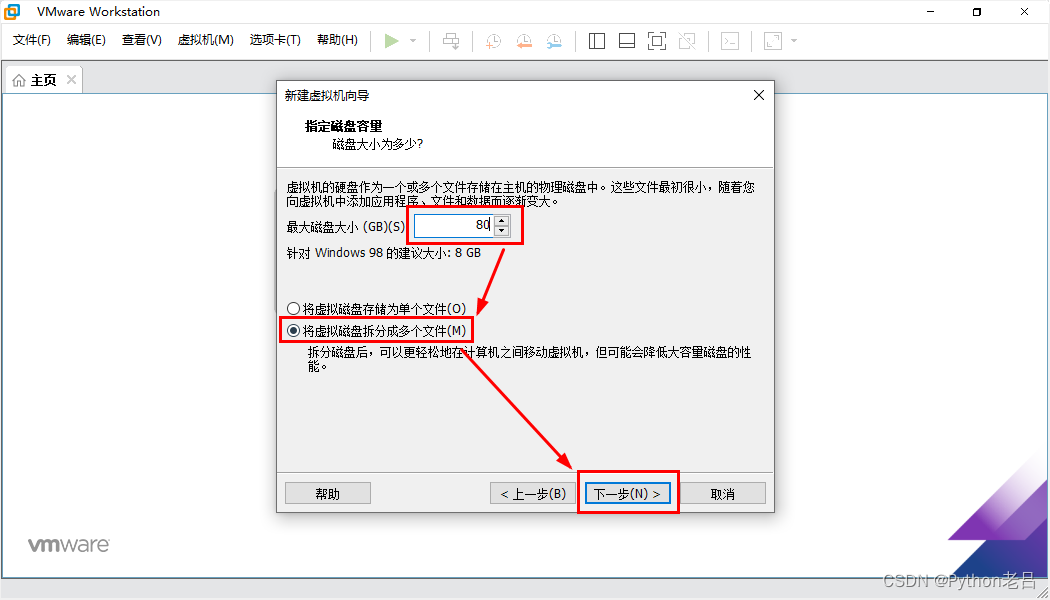Click the take snapshot clock icon
This screenshot has height=600, width=1050.
(x=493, y=41)
